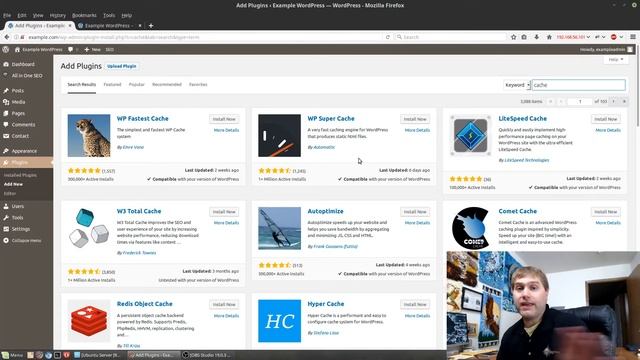Install Comet Cache now
Viewport: 640px width, 360px height.
pos(606,212)
